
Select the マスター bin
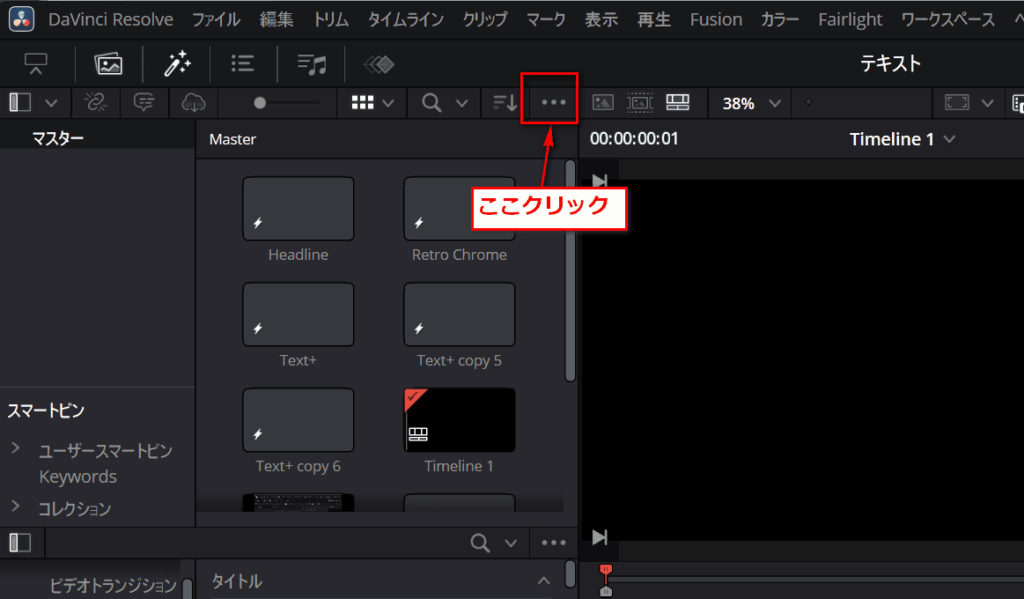pos(57,138)
